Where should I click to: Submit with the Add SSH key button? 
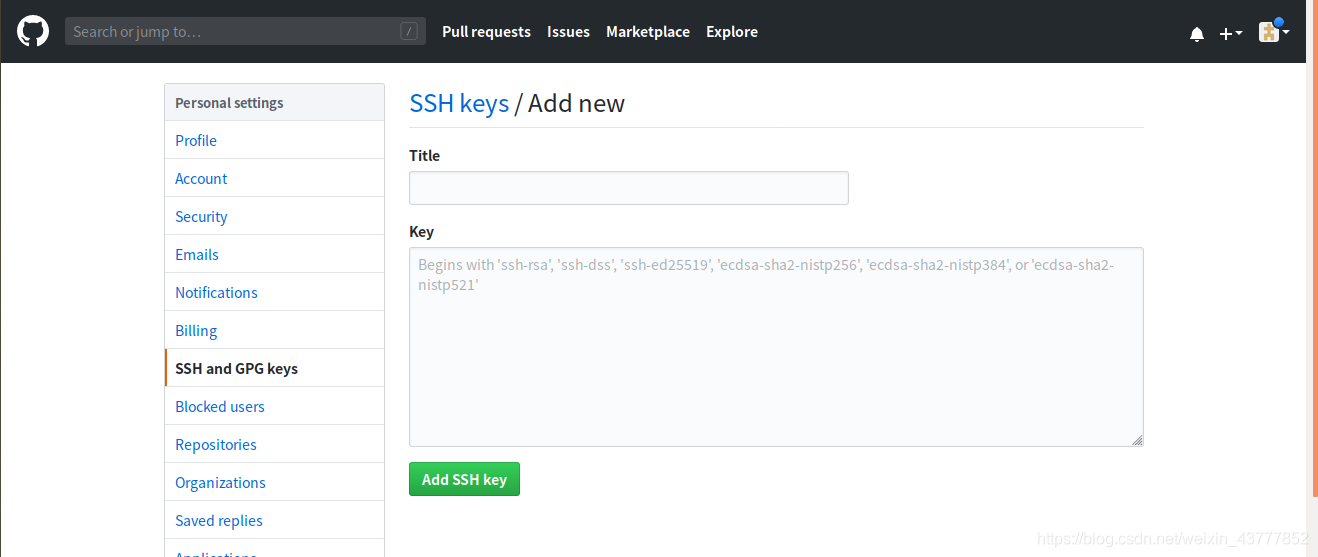pyautogui.click(x=464, y=479)
